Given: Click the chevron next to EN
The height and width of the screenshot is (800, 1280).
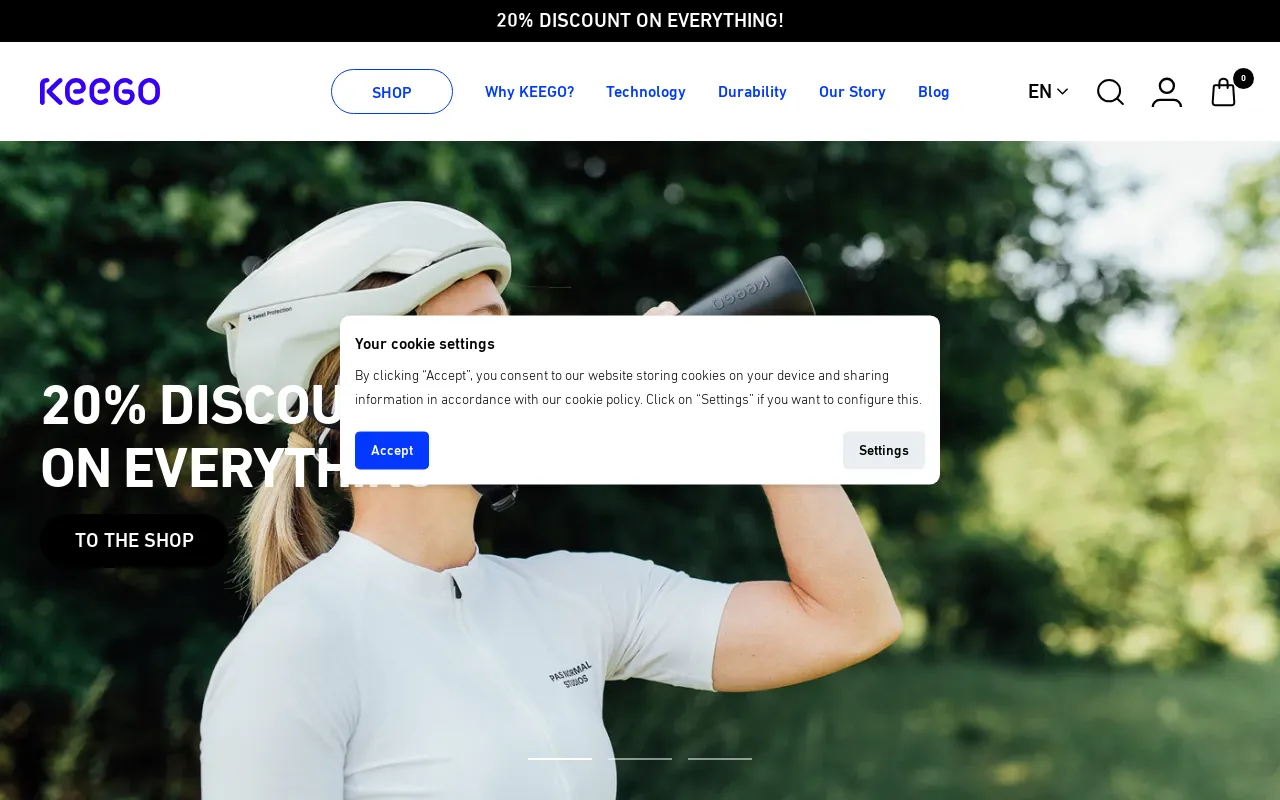Looking at the screenshot, I should 1062,92.
